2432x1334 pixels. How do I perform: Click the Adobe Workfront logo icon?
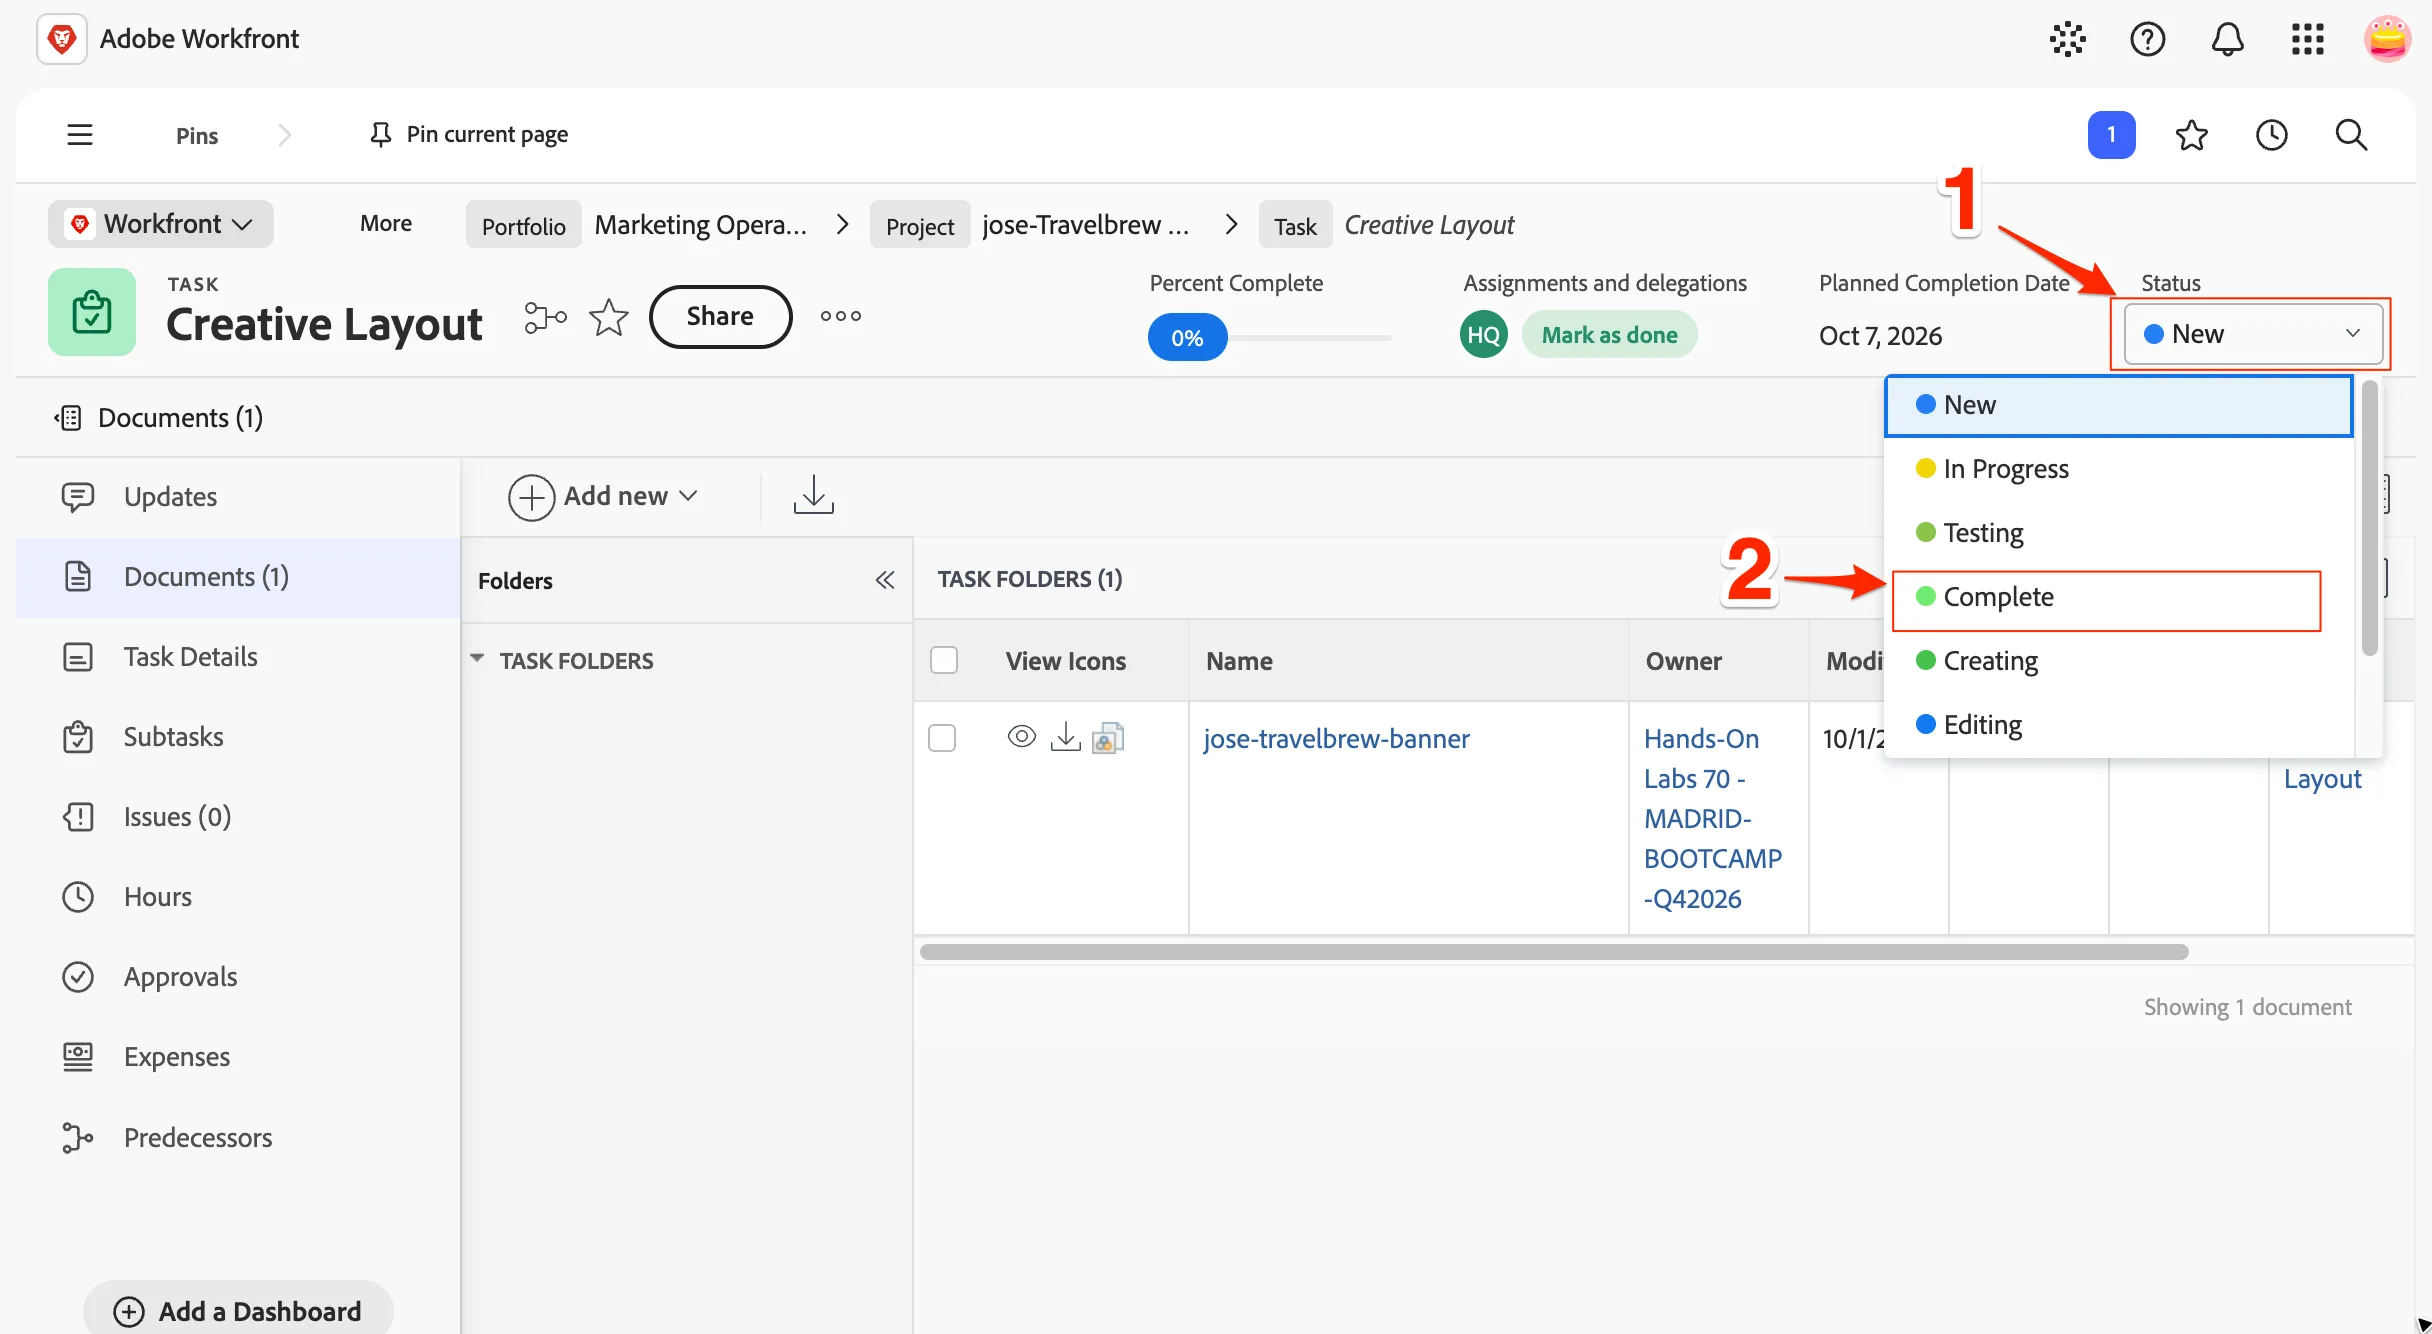tap(62, 39)
